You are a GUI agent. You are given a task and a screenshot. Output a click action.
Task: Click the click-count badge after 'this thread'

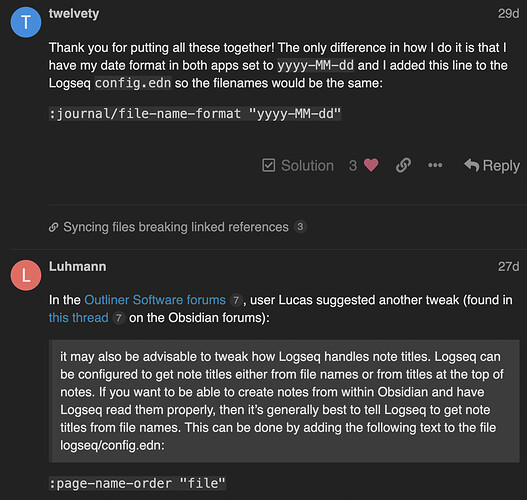pyautogui.click(x=118, y=318)
